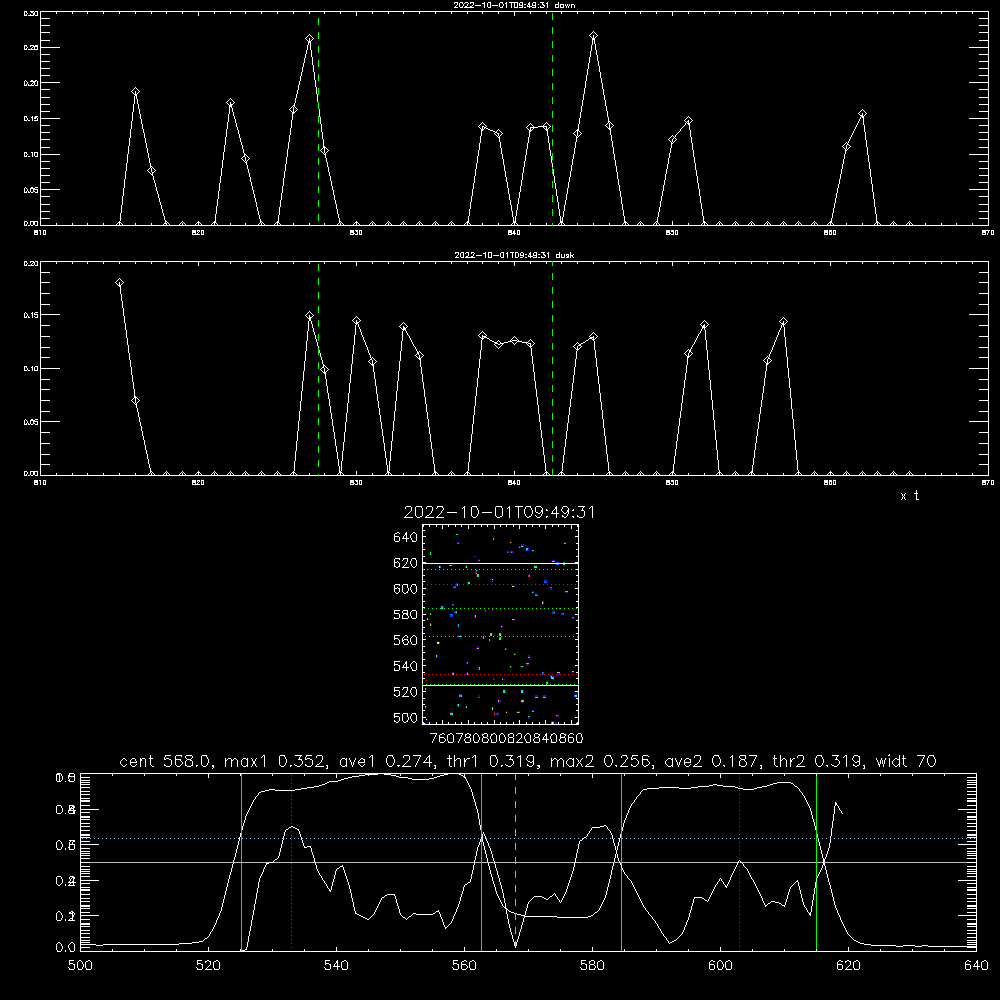Viewport: 1000px width, 1000px height.
Task: Select the 0.05 y-axis label on dusk plot
Action: [x=31, y=422]
